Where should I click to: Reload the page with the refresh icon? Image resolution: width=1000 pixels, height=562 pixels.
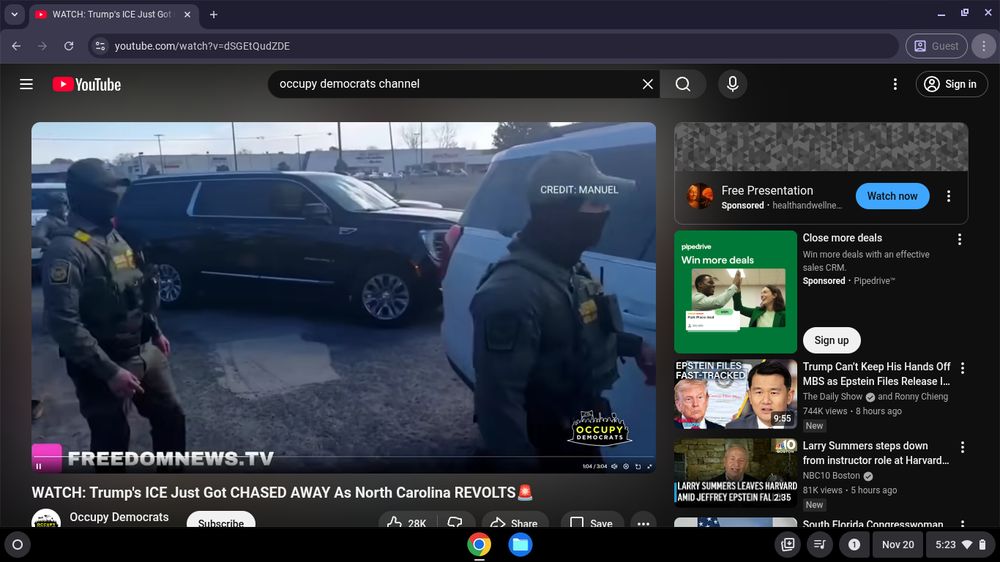[69, 46]
